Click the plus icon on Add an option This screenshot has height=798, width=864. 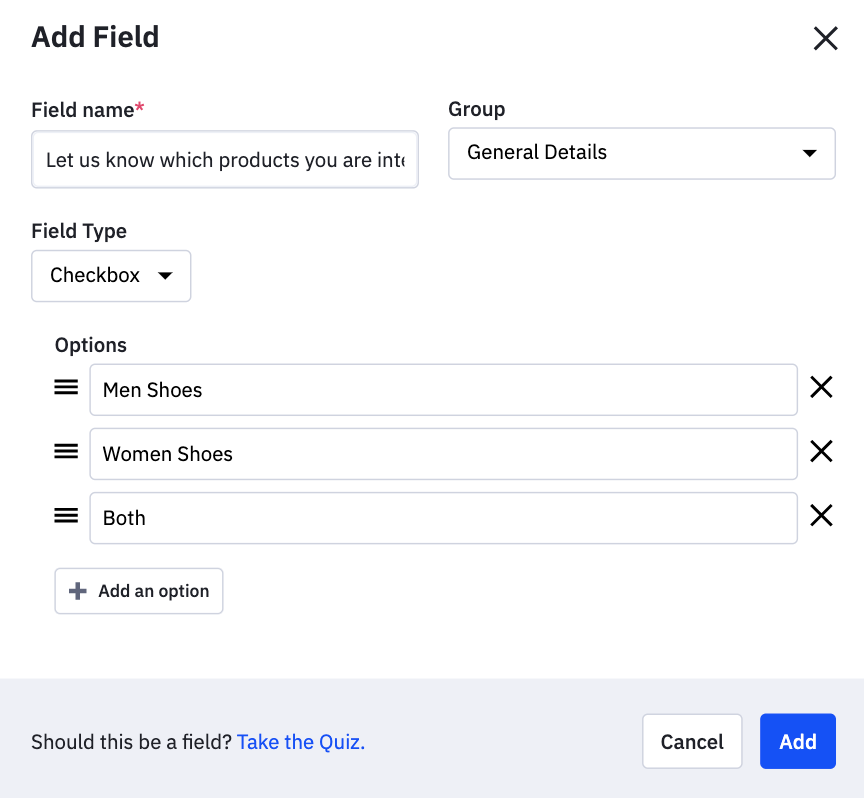77,590
